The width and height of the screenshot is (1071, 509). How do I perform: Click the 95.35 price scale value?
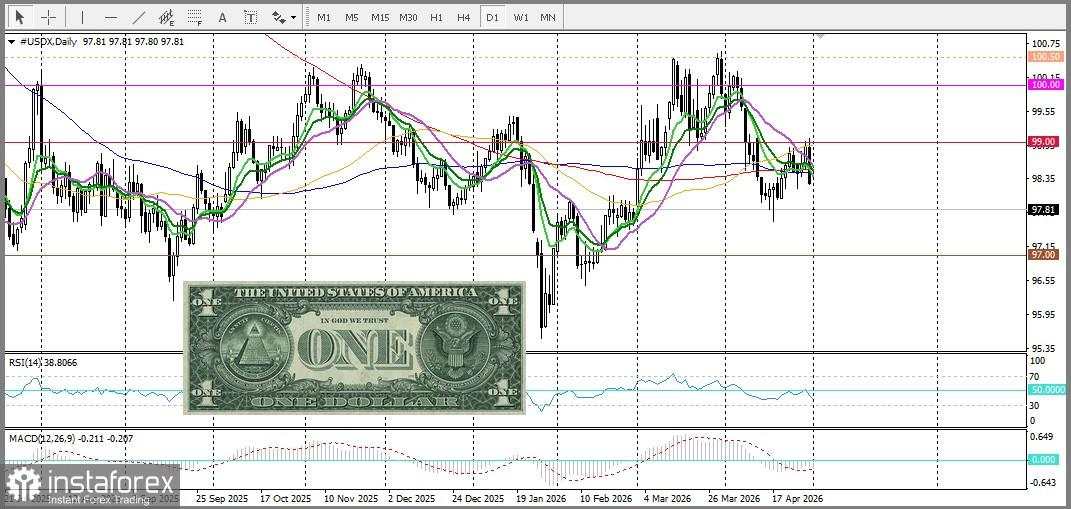point(1044,348)
